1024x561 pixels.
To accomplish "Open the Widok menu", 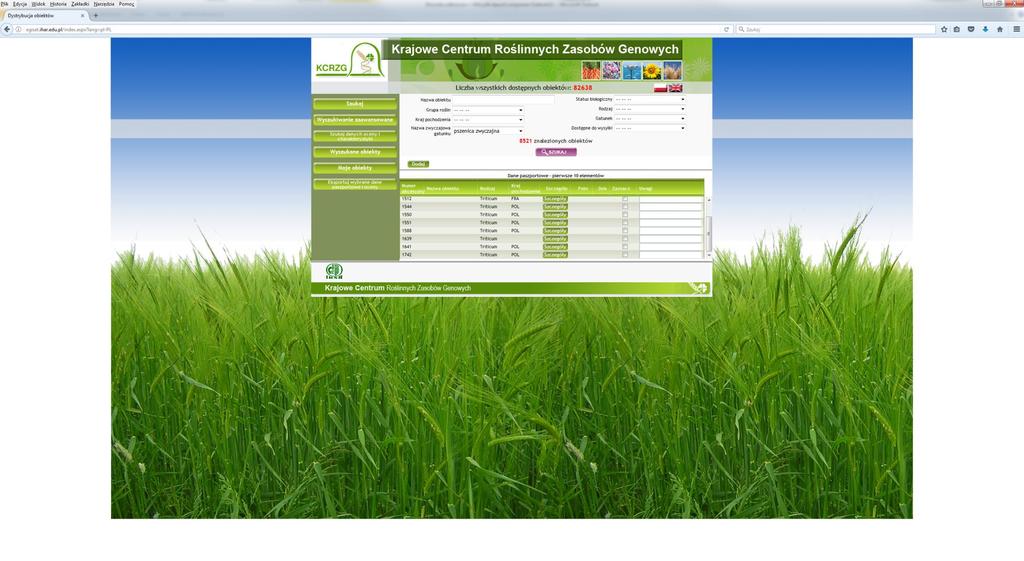I will [x=39, y=4].
